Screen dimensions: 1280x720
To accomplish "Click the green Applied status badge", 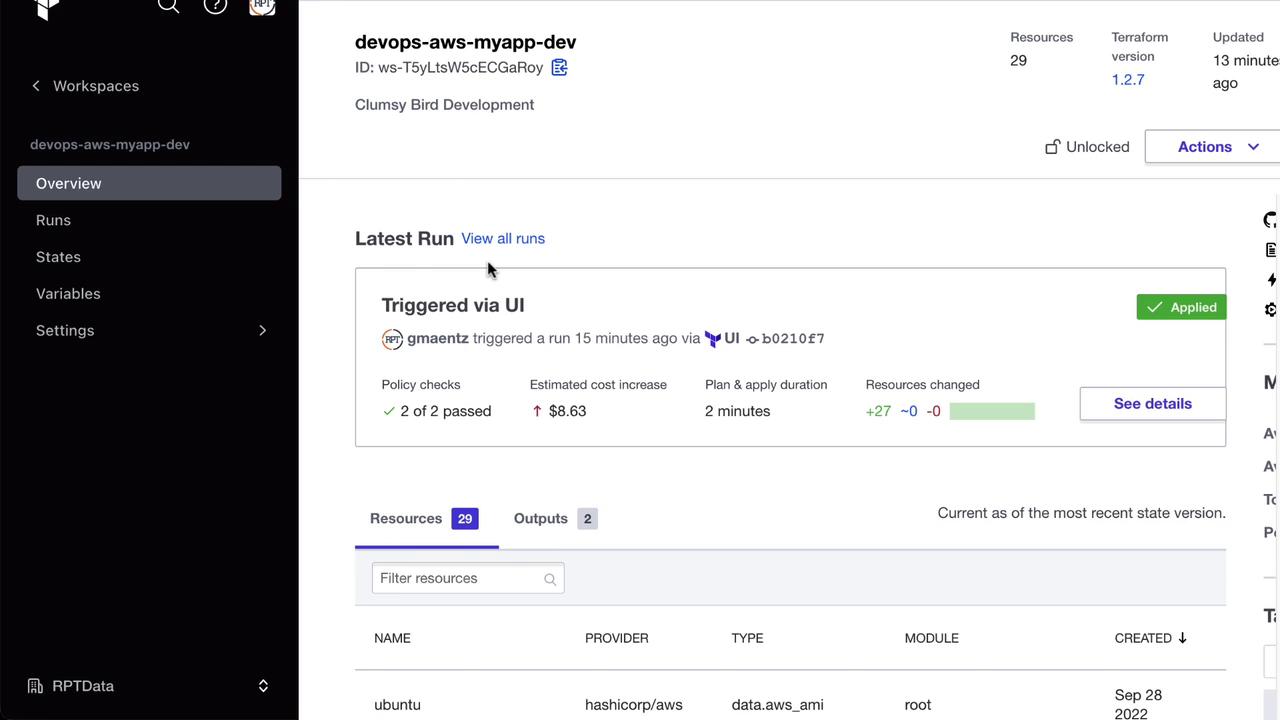I will click(x=1181, y=307).
